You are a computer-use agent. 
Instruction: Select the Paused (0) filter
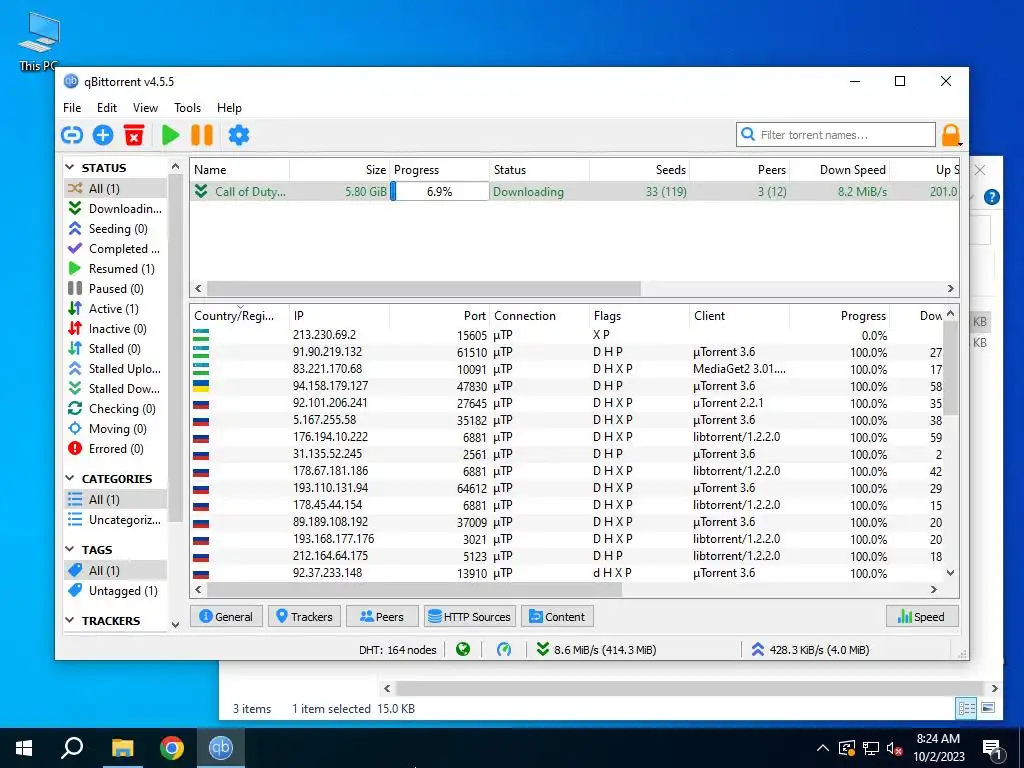(115, 289)
